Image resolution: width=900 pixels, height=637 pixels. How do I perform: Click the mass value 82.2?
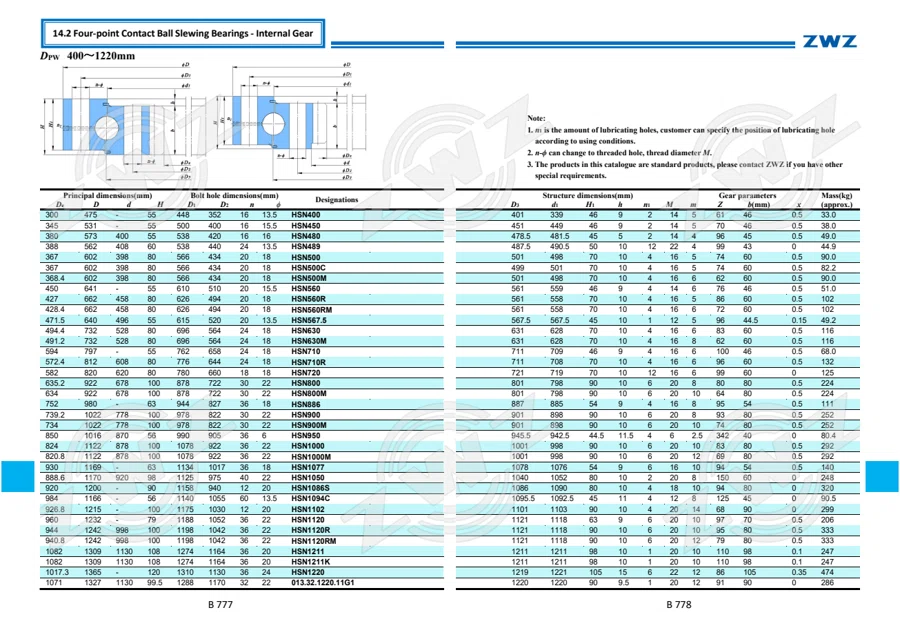(x=828, y=267)
